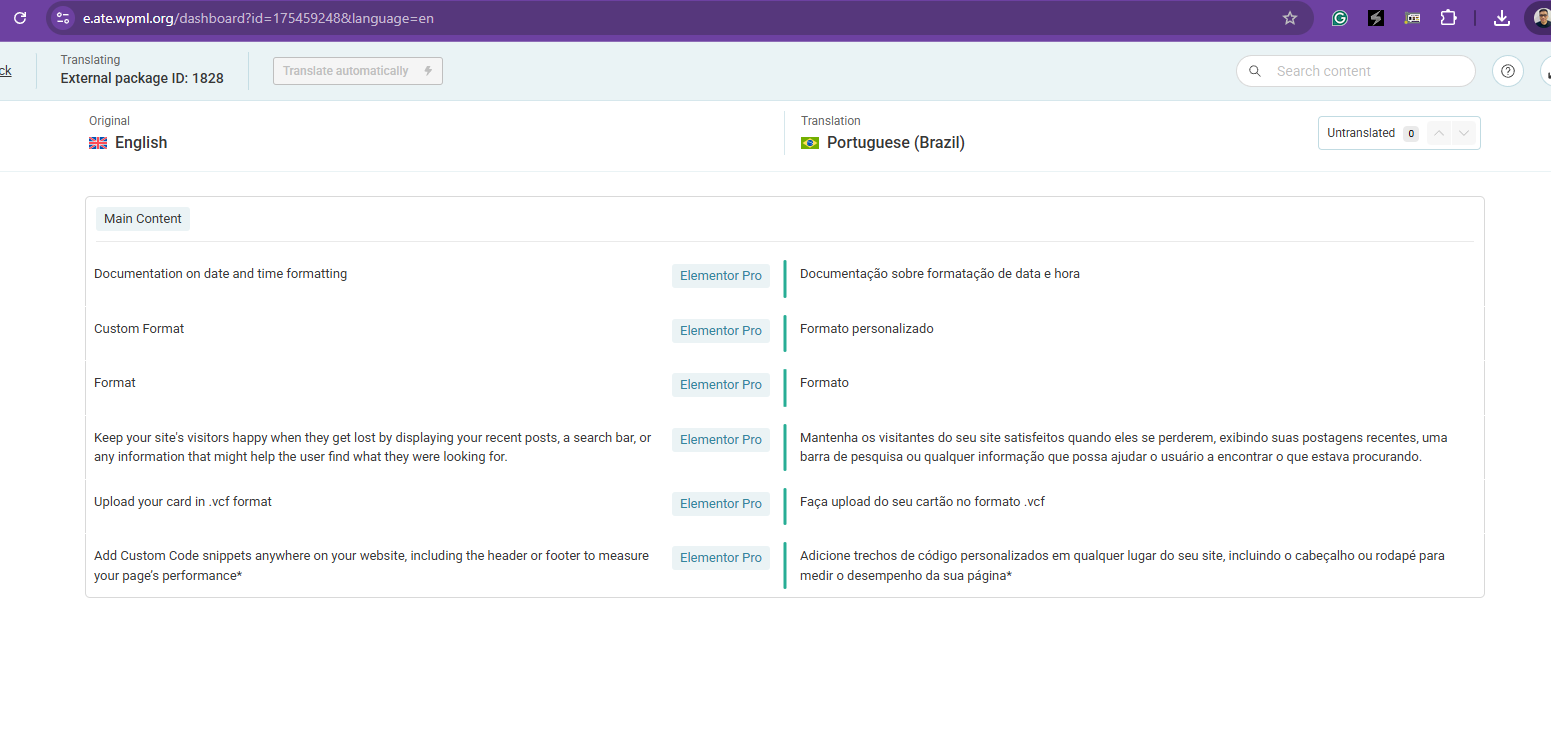Select original text 'Keep your site's visitors happy'
1551x748 pixels.
coord(372,447)
